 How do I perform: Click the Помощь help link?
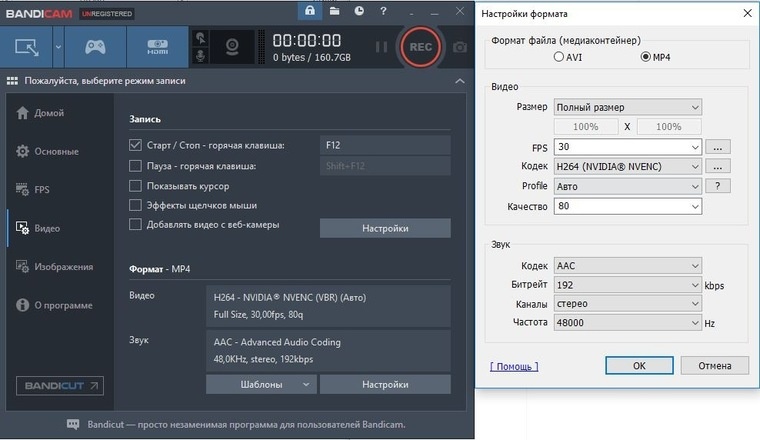[514, 366]
